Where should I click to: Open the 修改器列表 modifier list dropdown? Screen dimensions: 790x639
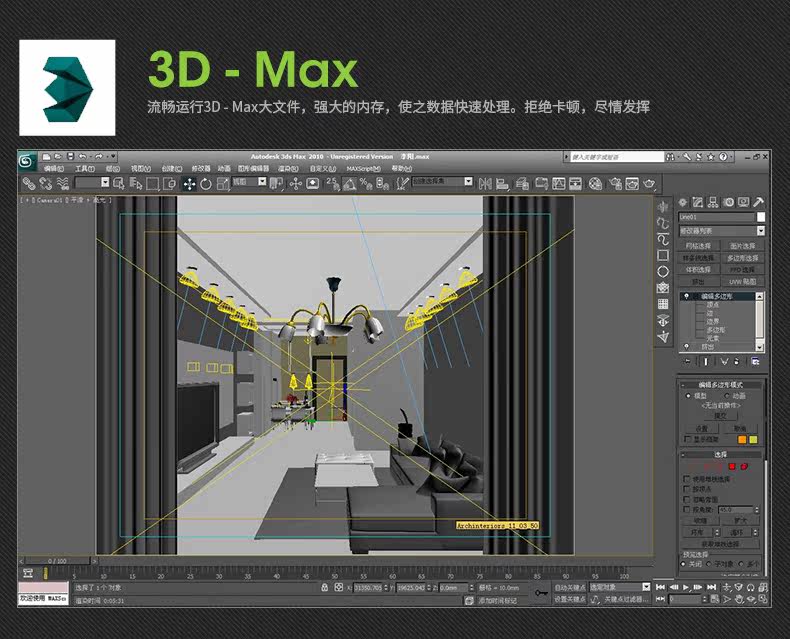(721, 231)
